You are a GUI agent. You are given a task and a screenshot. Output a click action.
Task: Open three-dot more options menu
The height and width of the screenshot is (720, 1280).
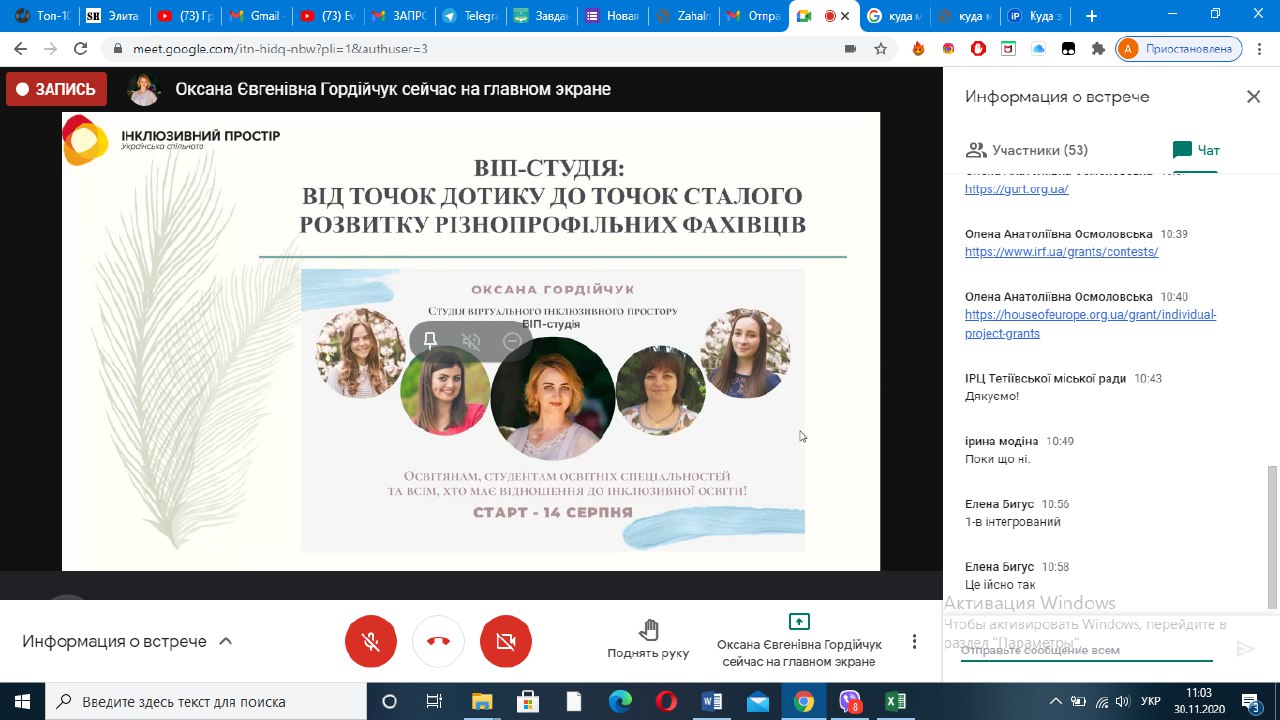(x=914, y=642)
